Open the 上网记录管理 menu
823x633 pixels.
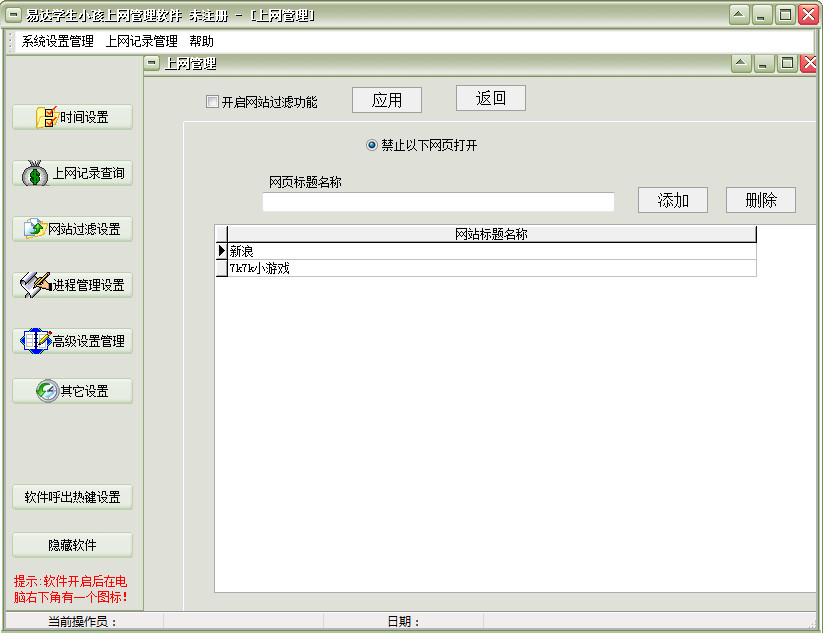tap(142, 41)
